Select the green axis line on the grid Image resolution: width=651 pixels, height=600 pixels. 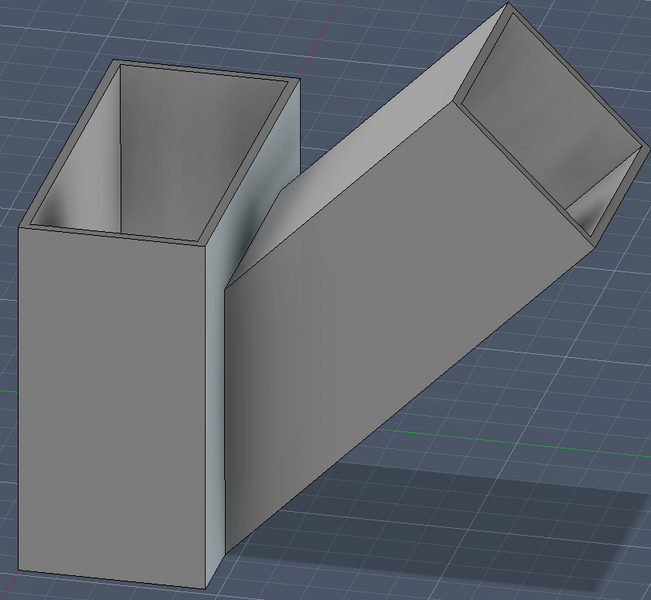click(x=500, y=432)
